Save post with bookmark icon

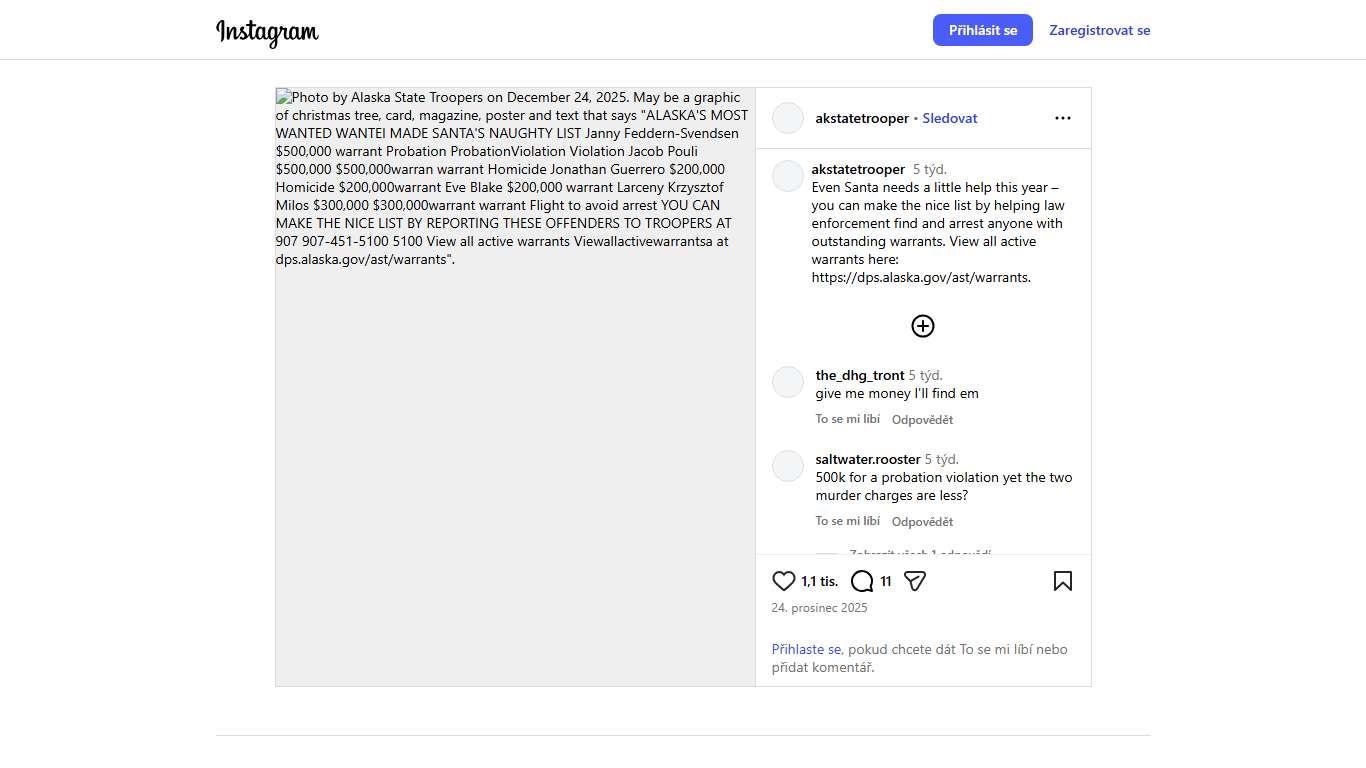pos(1063,581)
